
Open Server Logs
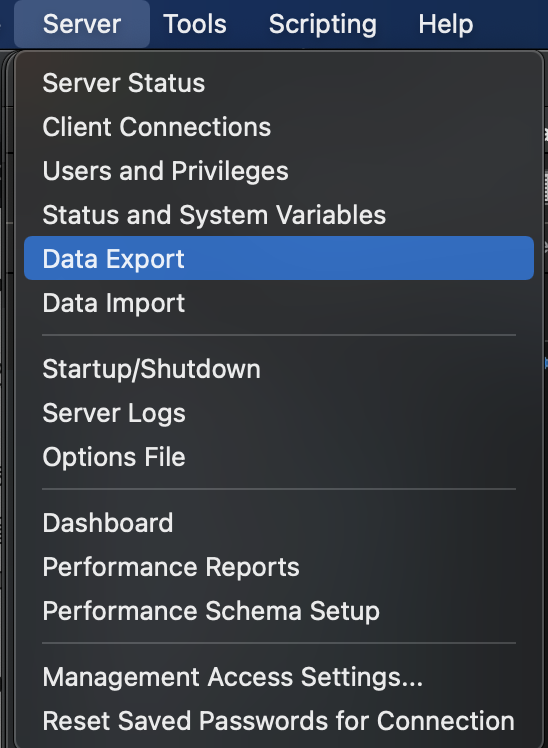point(279,413)
